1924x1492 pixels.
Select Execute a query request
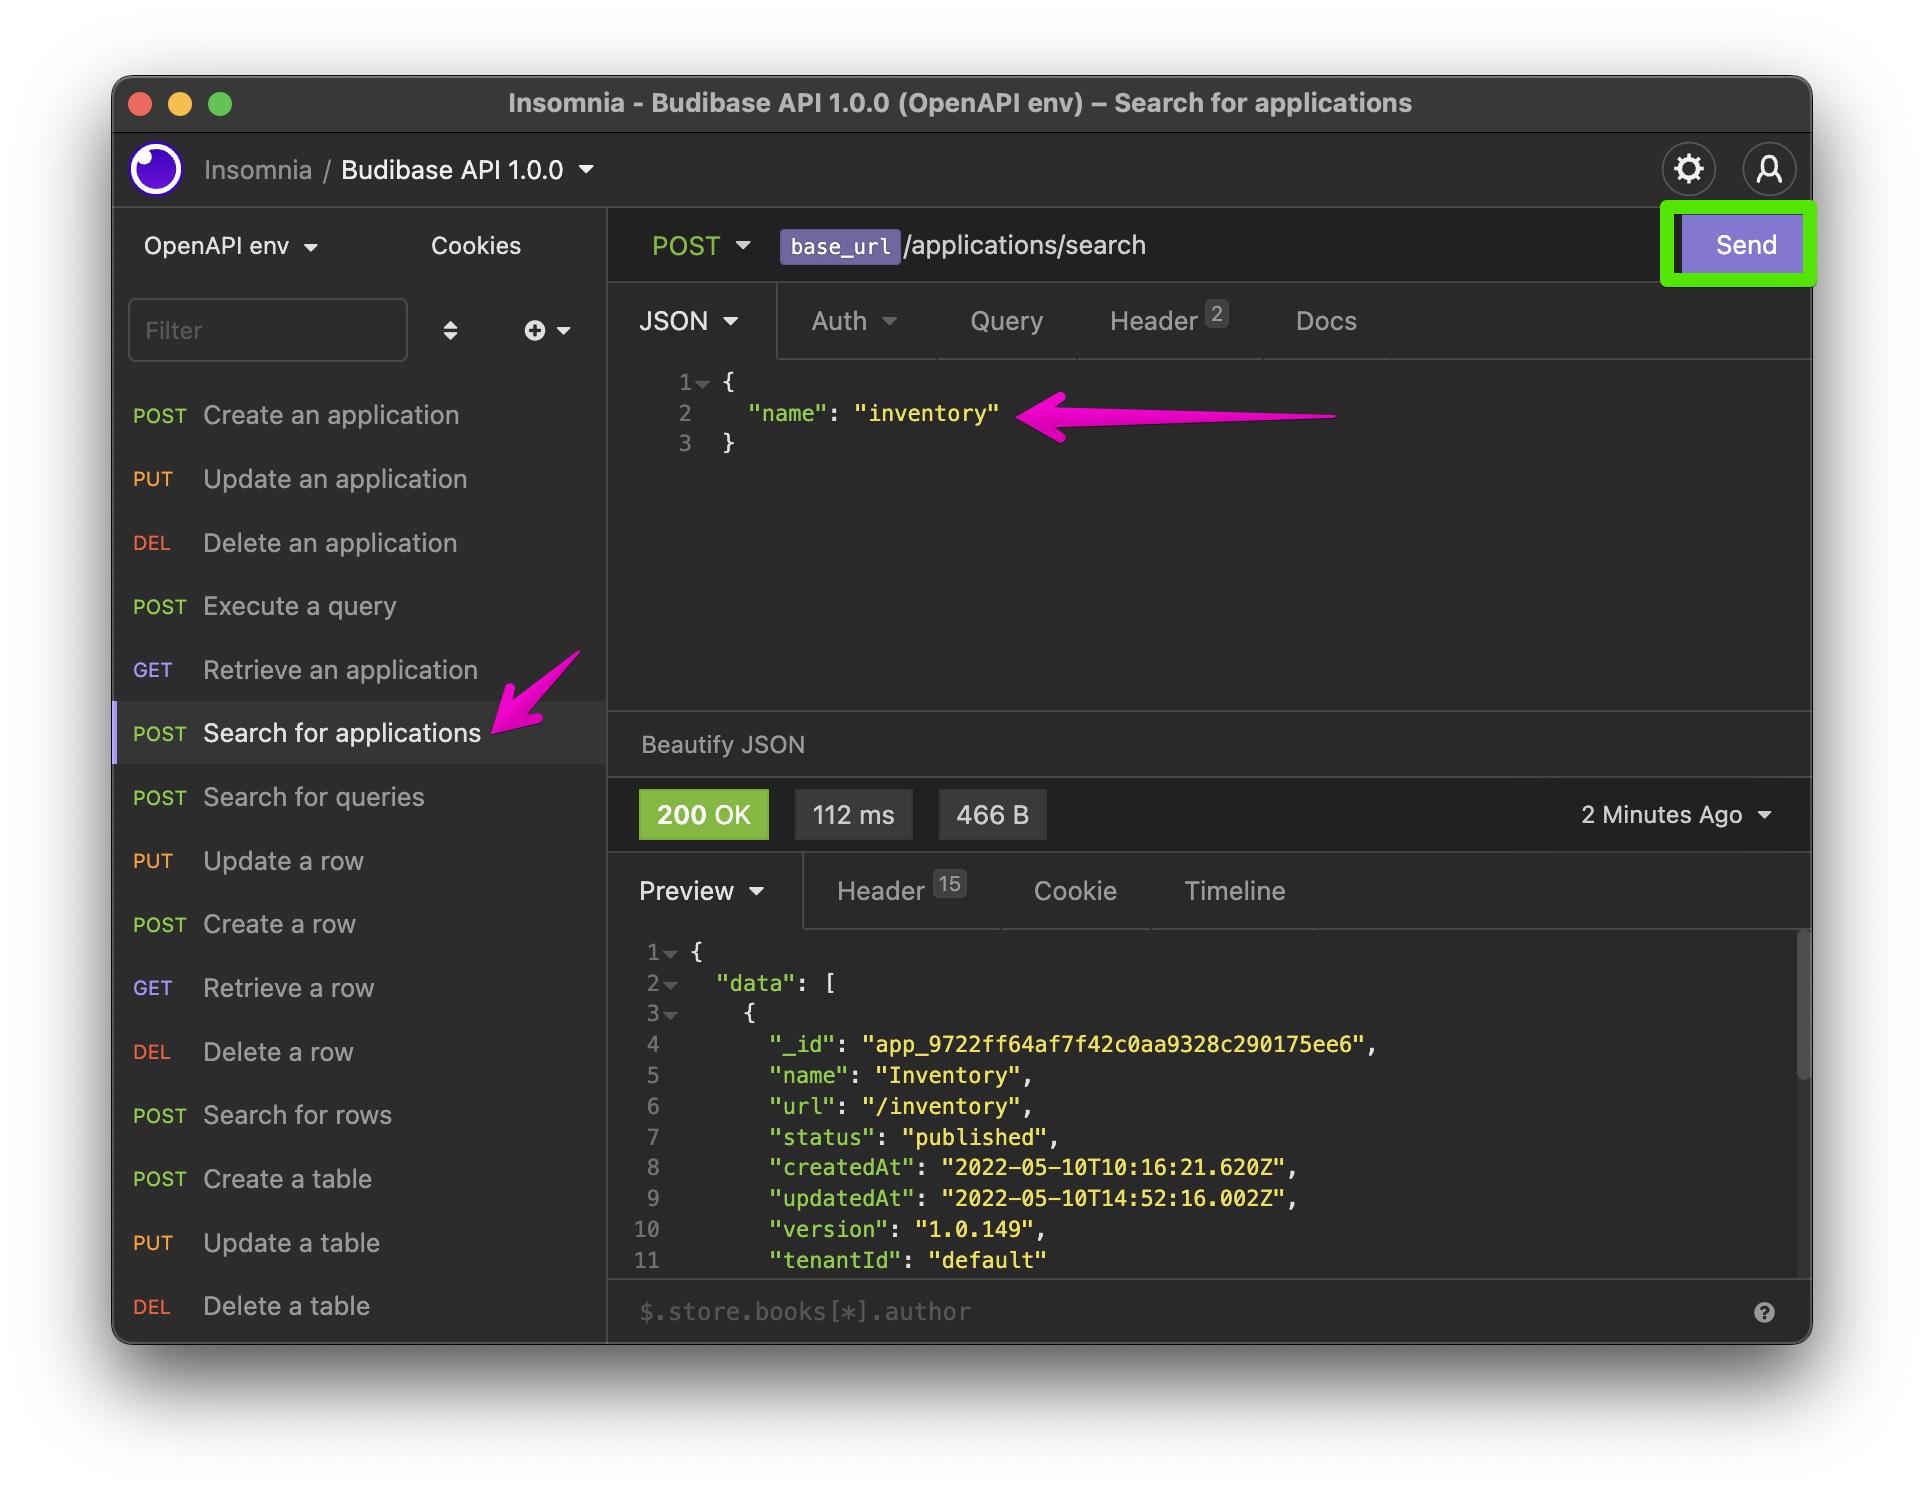click(360, 606)
